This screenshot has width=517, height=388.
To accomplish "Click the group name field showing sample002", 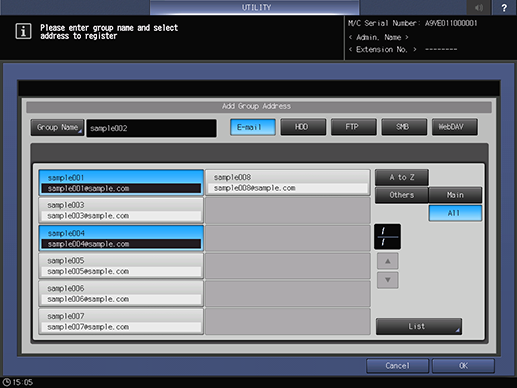I will coord(151,128).
